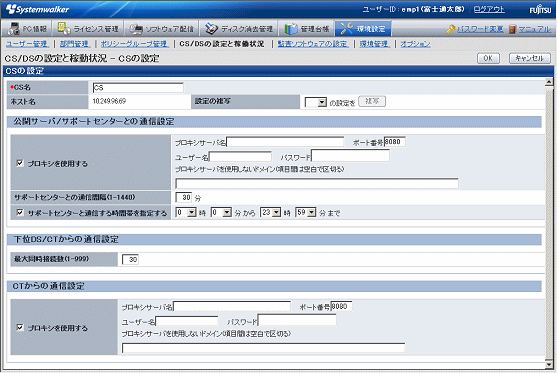Screen dimensions: 557x373
Task: Open the start minute dropdown
Action: click(221, 212)
